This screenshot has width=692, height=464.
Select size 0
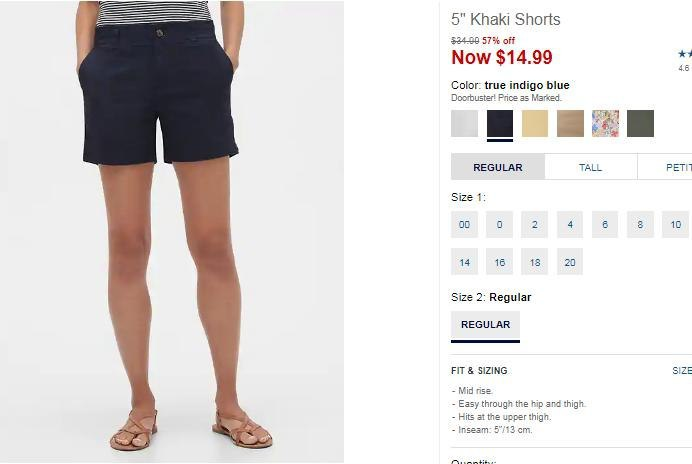click(x=500, y=224)
